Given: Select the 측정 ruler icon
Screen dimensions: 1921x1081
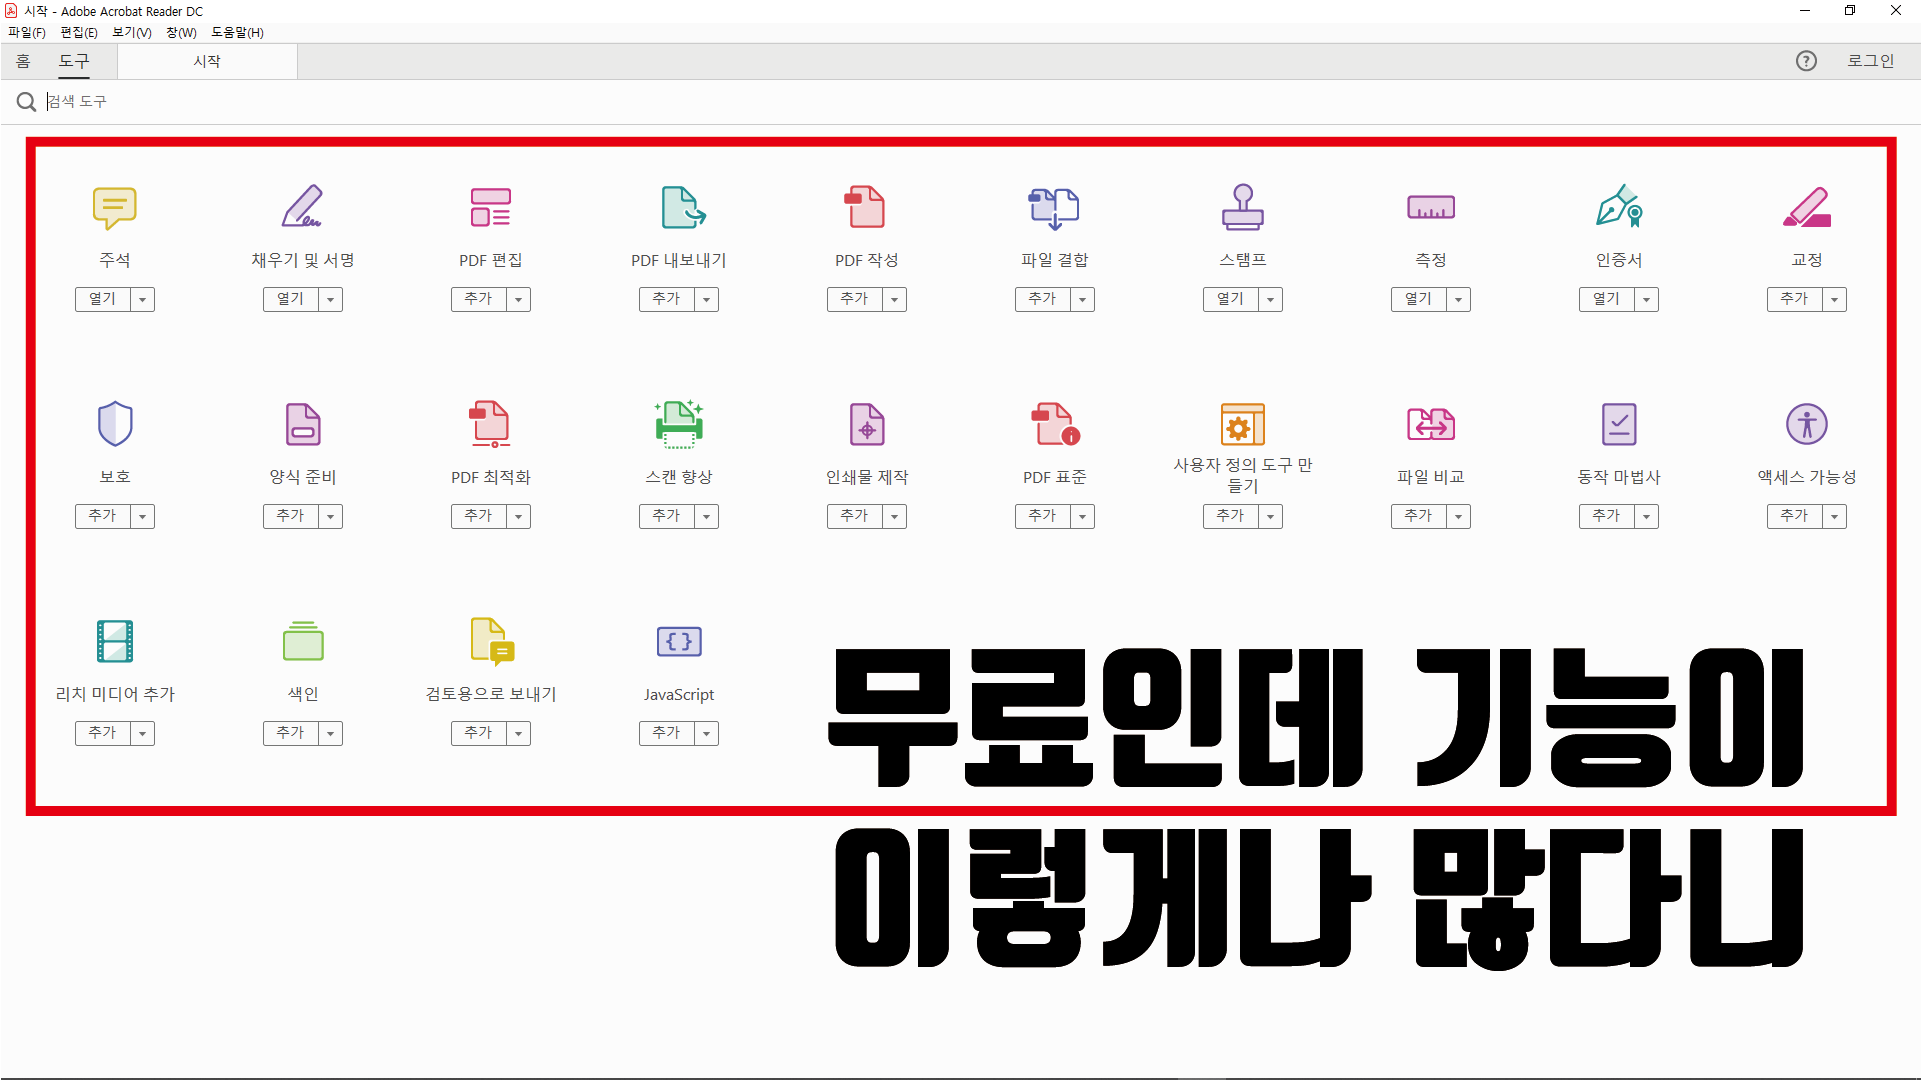Looking at the screenshot, I should click(x=1430, y=207).
